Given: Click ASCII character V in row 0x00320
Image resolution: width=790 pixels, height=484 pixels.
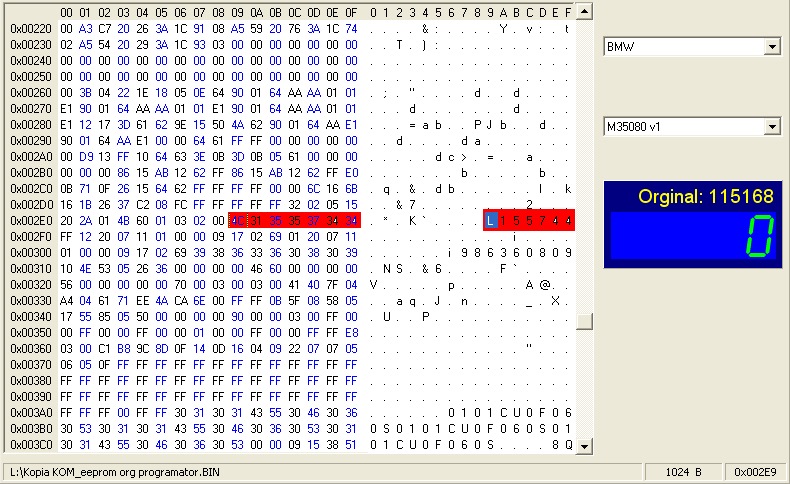Looking at the screenshot, I should (x=373, y=285).
